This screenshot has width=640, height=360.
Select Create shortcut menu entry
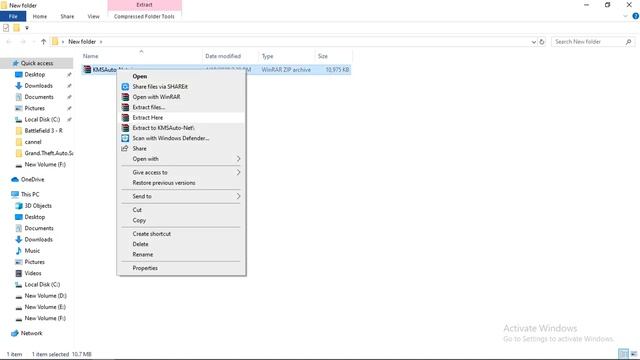click(181, 234)
